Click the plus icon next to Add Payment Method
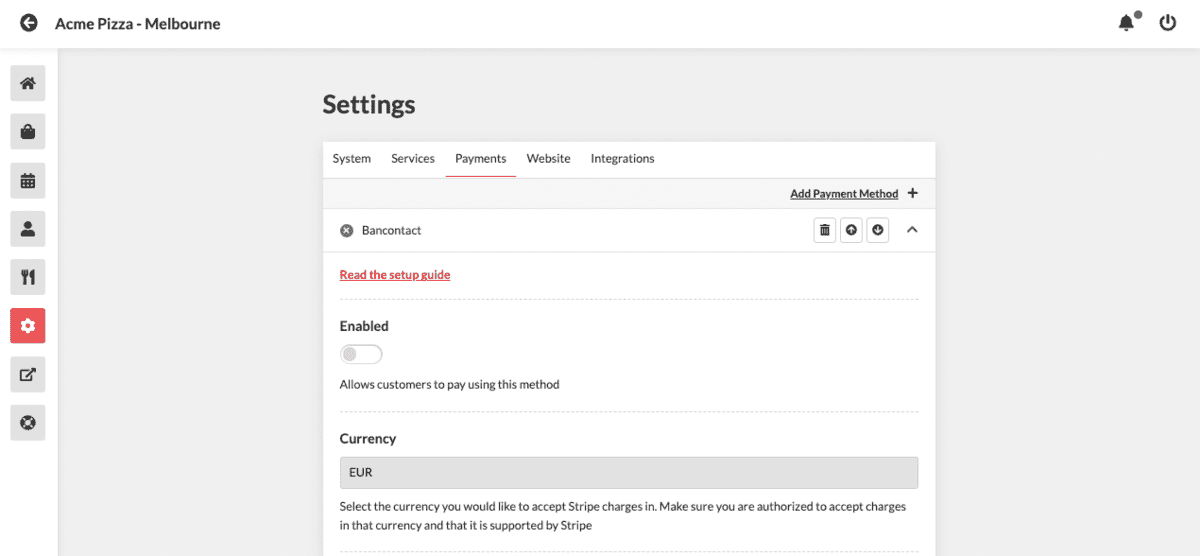Screen dimensions: 1200x556 pyautogui.click(x=913, y=193)
